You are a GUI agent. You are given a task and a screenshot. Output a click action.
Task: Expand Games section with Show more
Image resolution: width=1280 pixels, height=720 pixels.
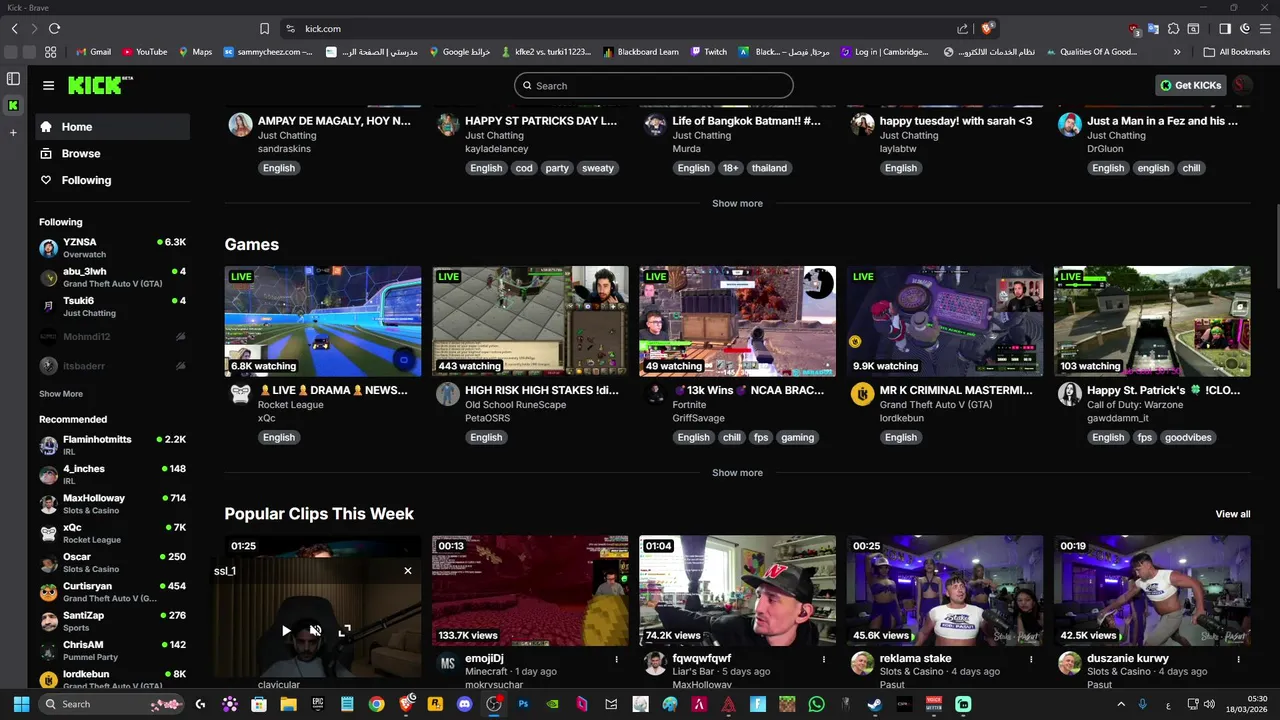pyautogui.click(x=737, y=472)
